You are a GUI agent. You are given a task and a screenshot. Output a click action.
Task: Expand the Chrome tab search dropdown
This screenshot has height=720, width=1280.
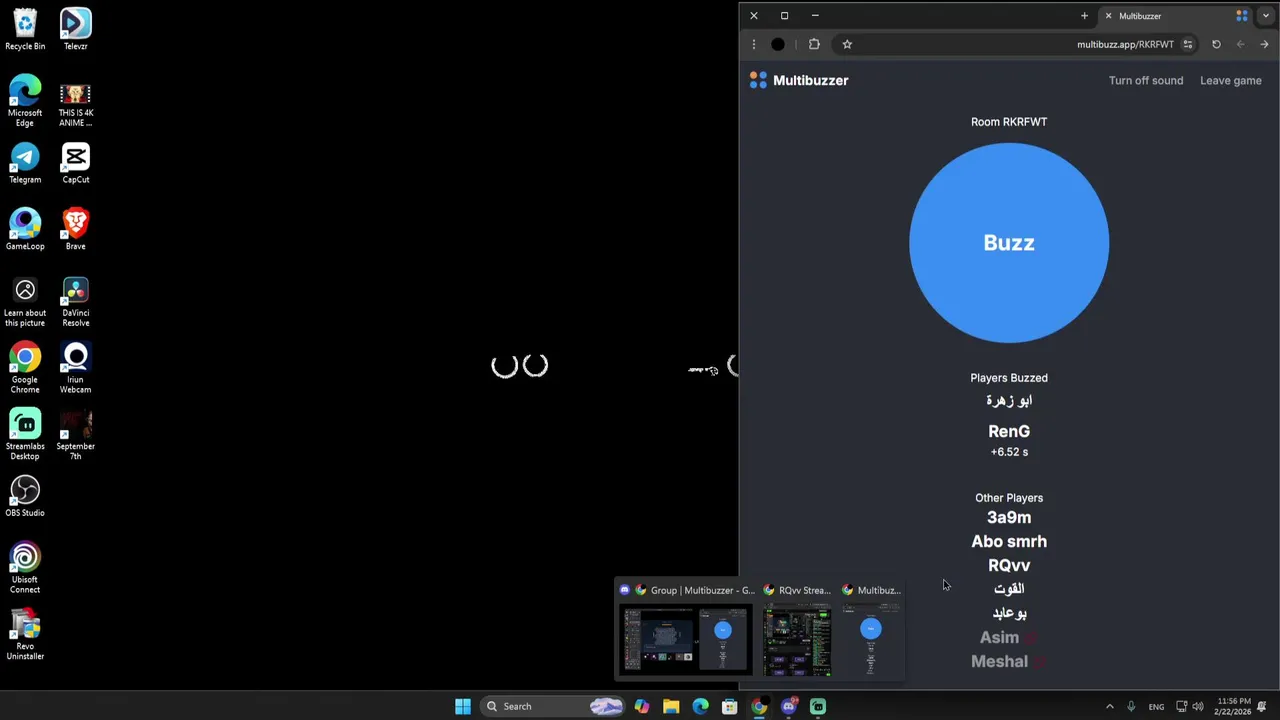1266,16
